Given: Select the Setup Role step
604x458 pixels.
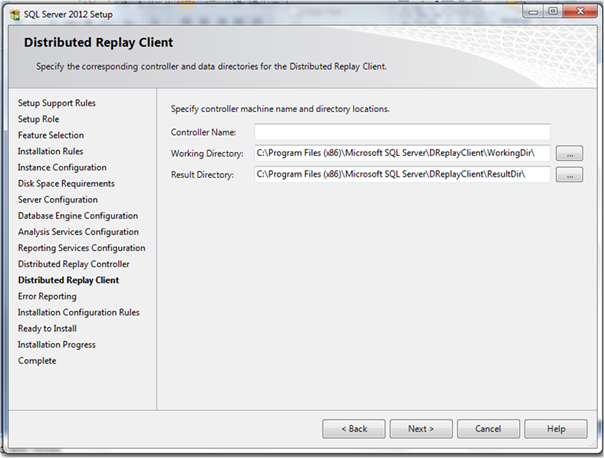Looking at the screenshot, I should coord(39,119).
